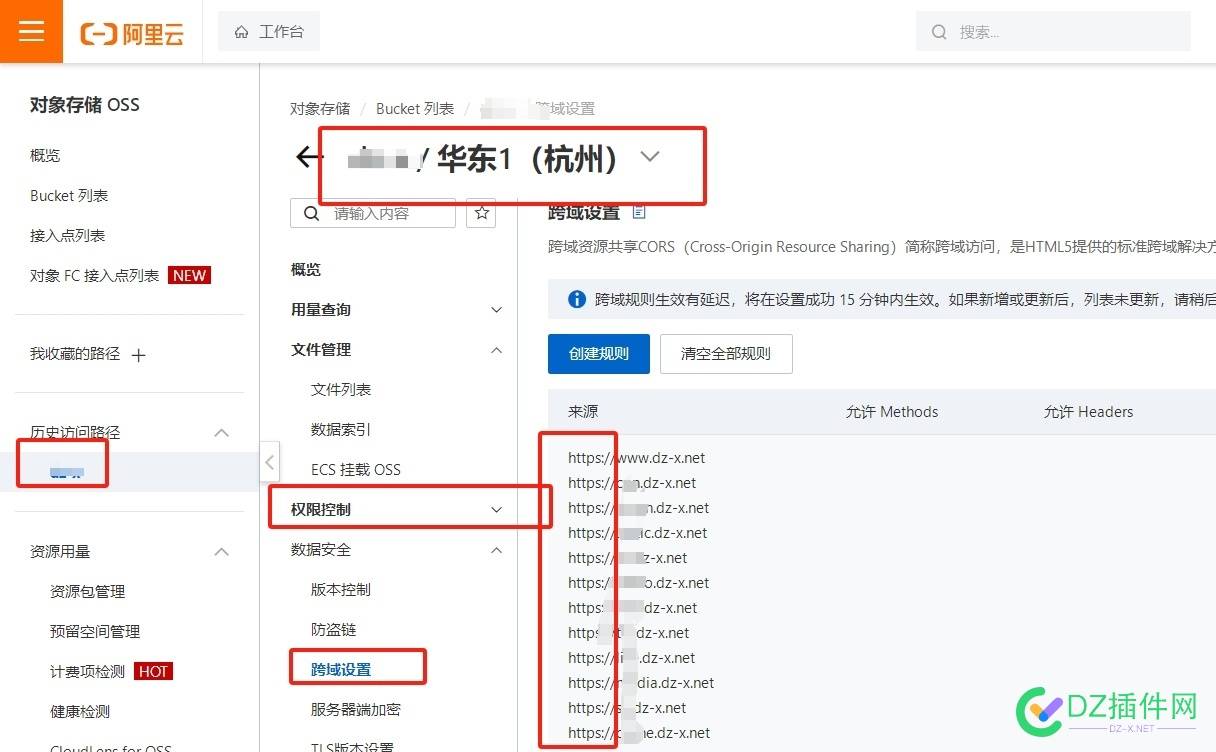This screenshot has height=752, width=1216.
Task: Click the 来源 column header
Action: click(x=583, y=411)
